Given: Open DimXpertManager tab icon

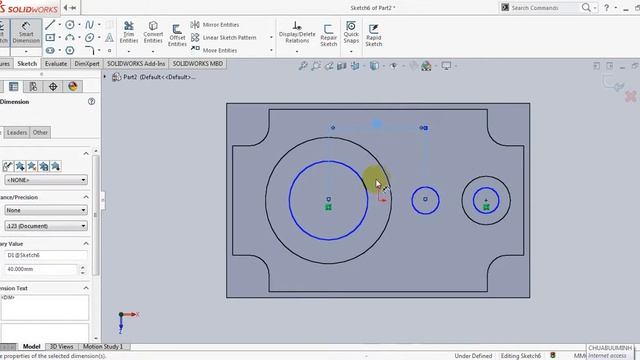Looking at the screenshot, I should click(53, 87).
